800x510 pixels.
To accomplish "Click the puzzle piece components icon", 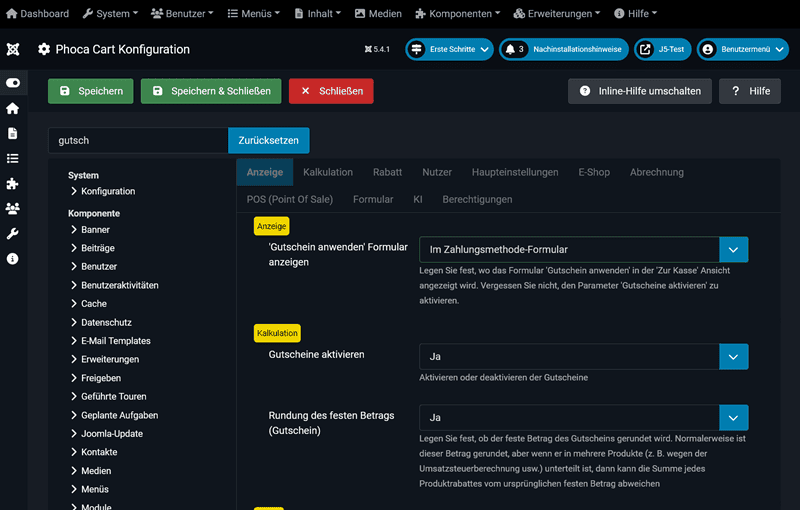I will tap(12, 183).
